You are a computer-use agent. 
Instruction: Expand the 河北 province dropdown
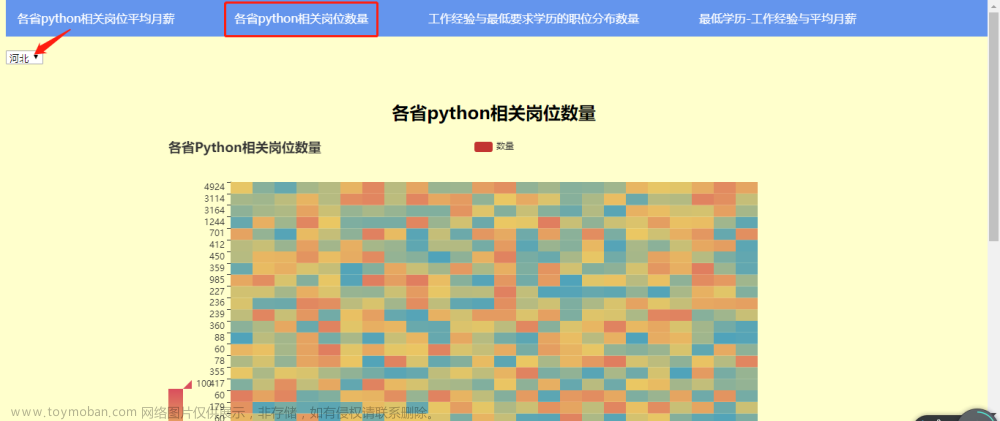tap(24, 58)
